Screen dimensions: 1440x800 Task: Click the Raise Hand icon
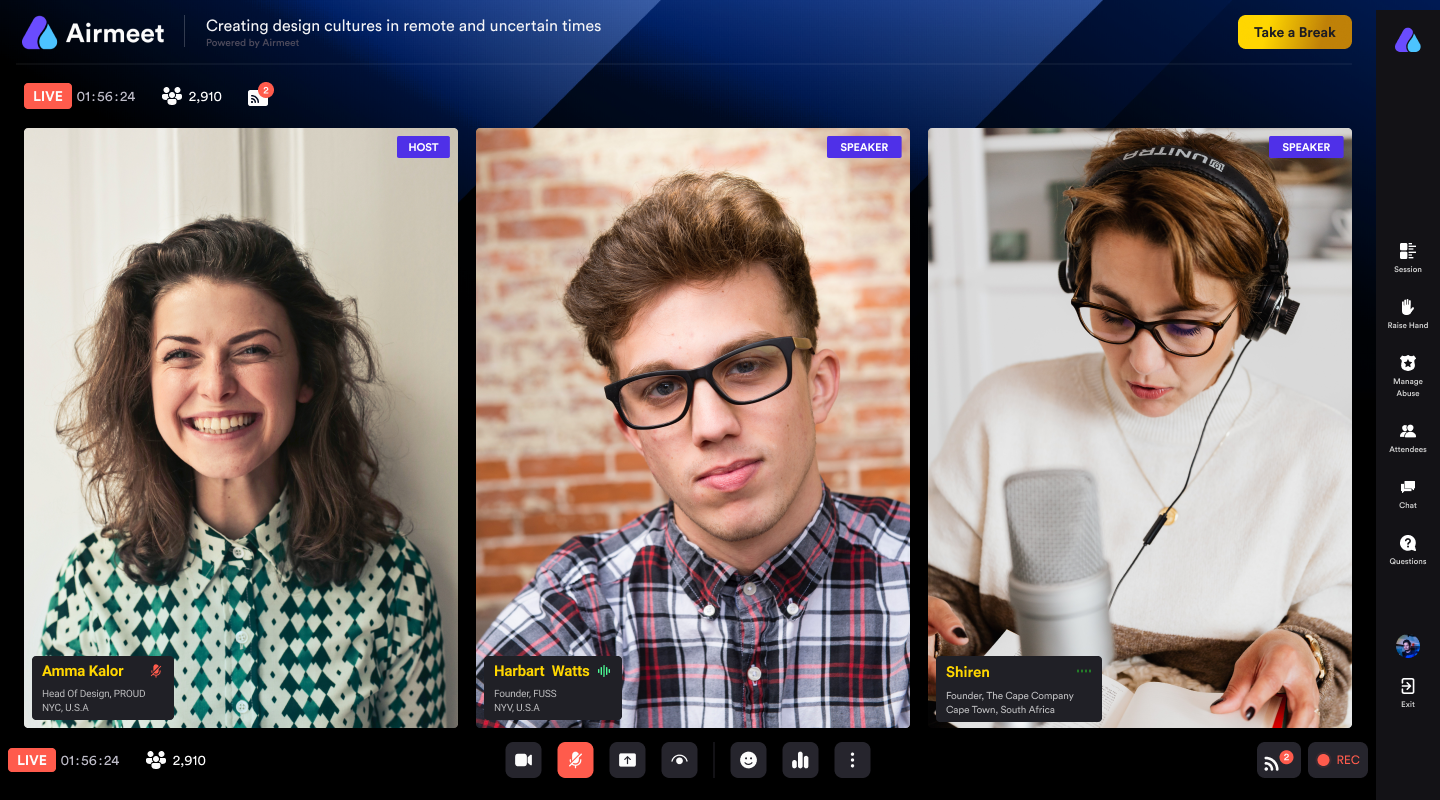[1407, 312]
